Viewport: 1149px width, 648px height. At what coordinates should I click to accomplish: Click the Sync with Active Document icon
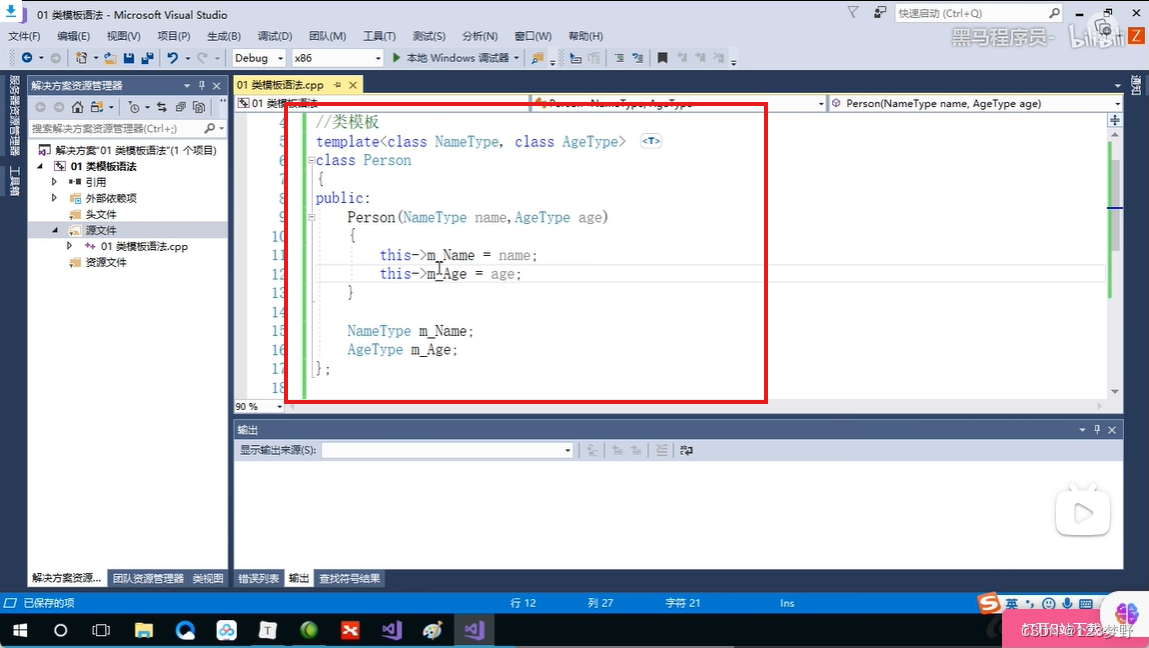[x=162, y=107]
